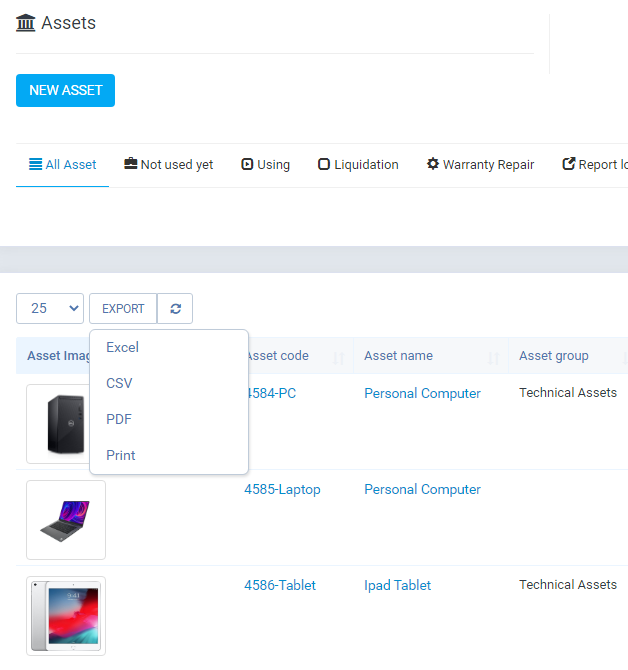Click the Assets bank building icon
Screen dimensions: 628x670
pyautogui.click(x=26, y=23)
